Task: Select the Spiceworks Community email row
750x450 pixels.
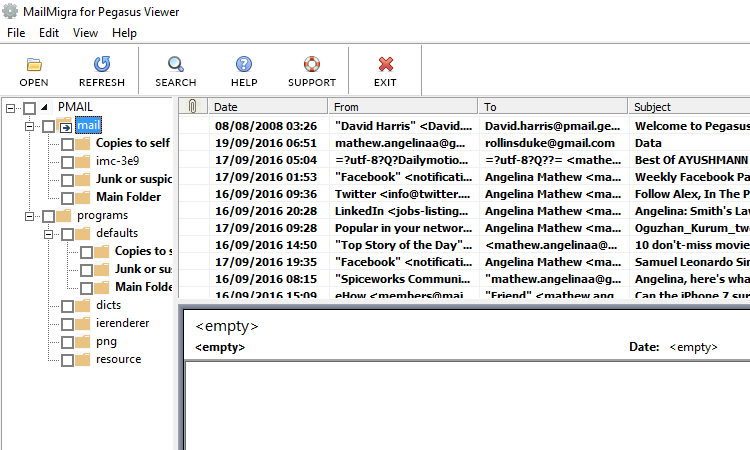Action: click(x=464, y=279)
